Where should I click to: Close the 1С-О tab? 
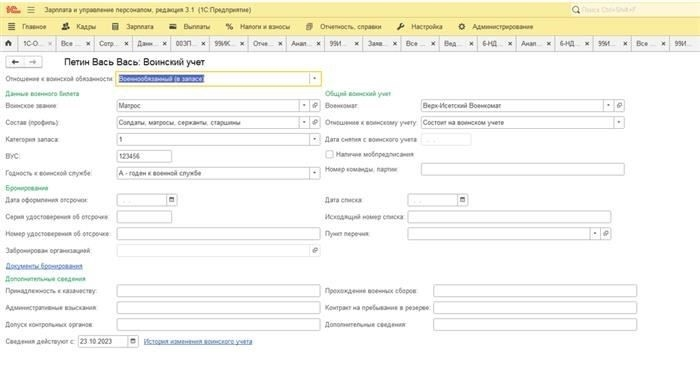[x=50, y=43]
